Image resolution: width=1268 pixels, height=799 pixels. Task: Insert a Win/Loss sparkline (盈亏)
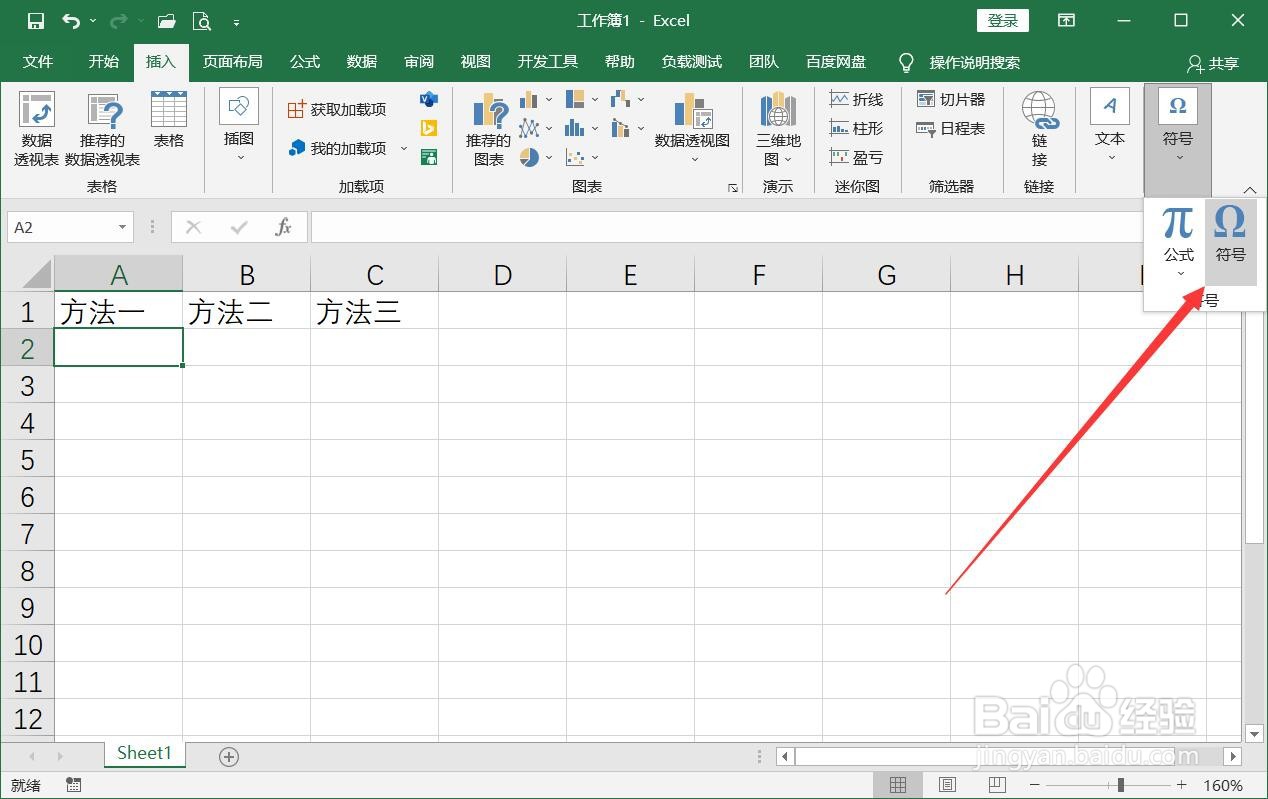coord(857,157)
